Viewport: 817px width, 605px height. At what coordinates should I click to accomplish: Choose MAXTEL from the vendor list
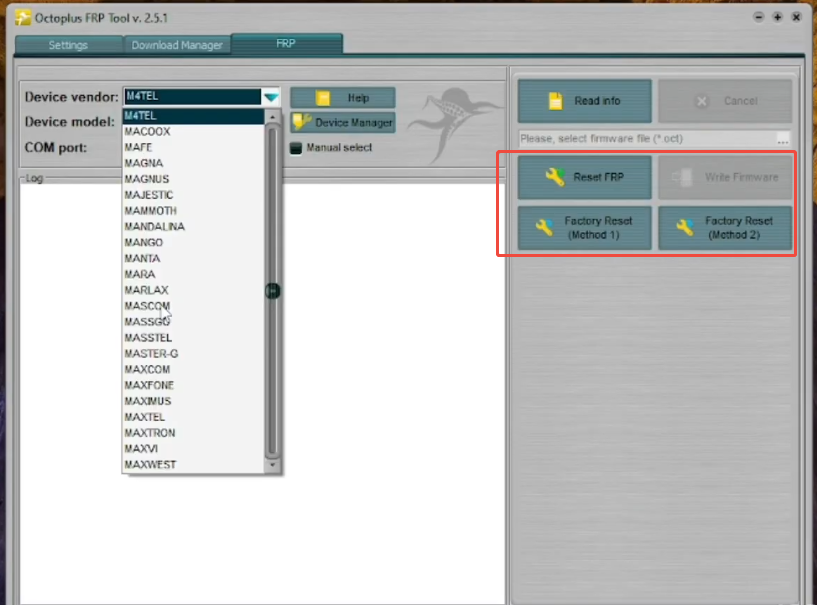193,417
